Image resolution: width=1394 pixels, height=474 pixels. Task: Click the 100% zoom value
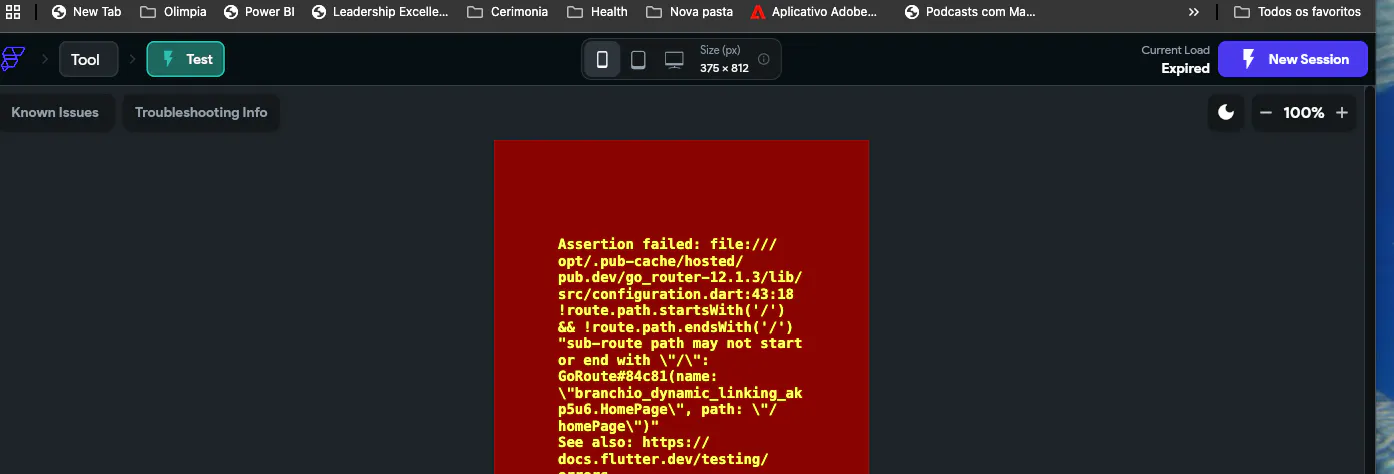tap(1304, 113)
